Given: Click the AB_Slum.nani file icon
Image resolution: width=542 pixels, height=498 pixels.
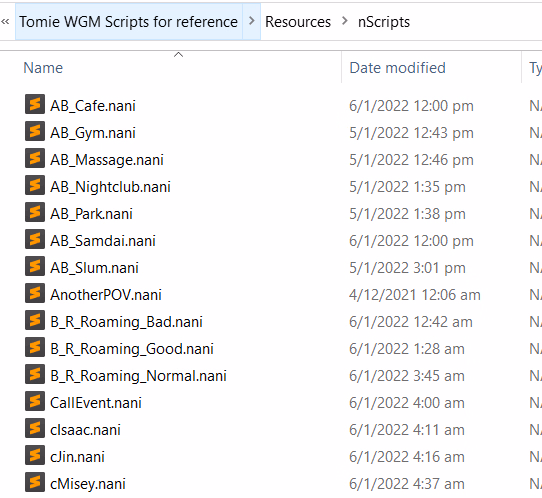Looking at the screenshot, I should pyautogui.click(x=35, y=266).
